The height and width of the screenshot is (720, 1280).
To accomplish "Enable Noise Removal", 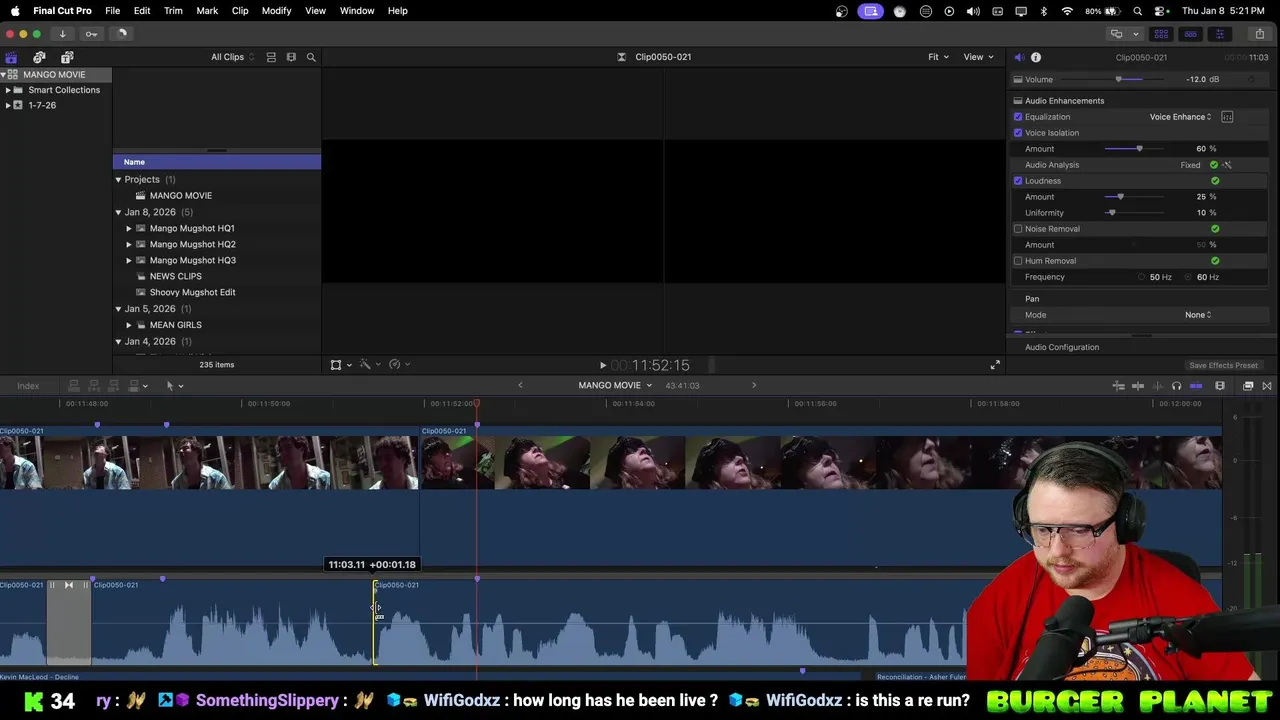I will point(1018,229).
